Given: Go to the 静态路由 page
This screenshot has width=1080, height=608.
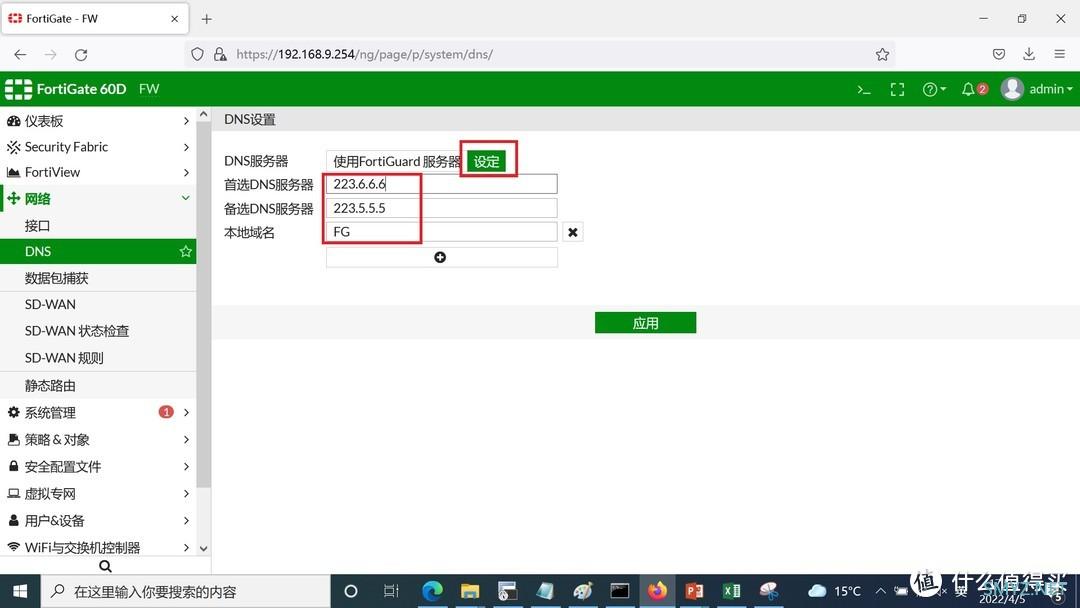Looking at the screenshot, I should pos(50,385).
